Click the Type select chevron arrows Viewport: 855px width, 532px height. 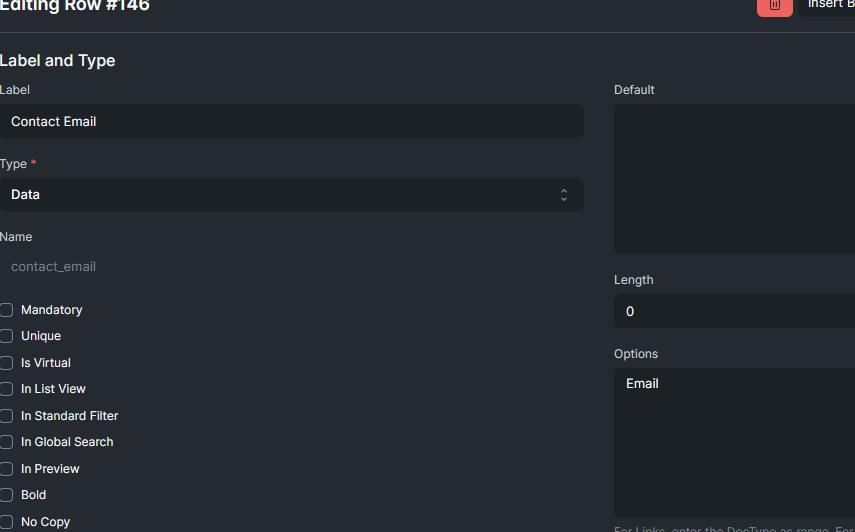click(x=564, y=195)
